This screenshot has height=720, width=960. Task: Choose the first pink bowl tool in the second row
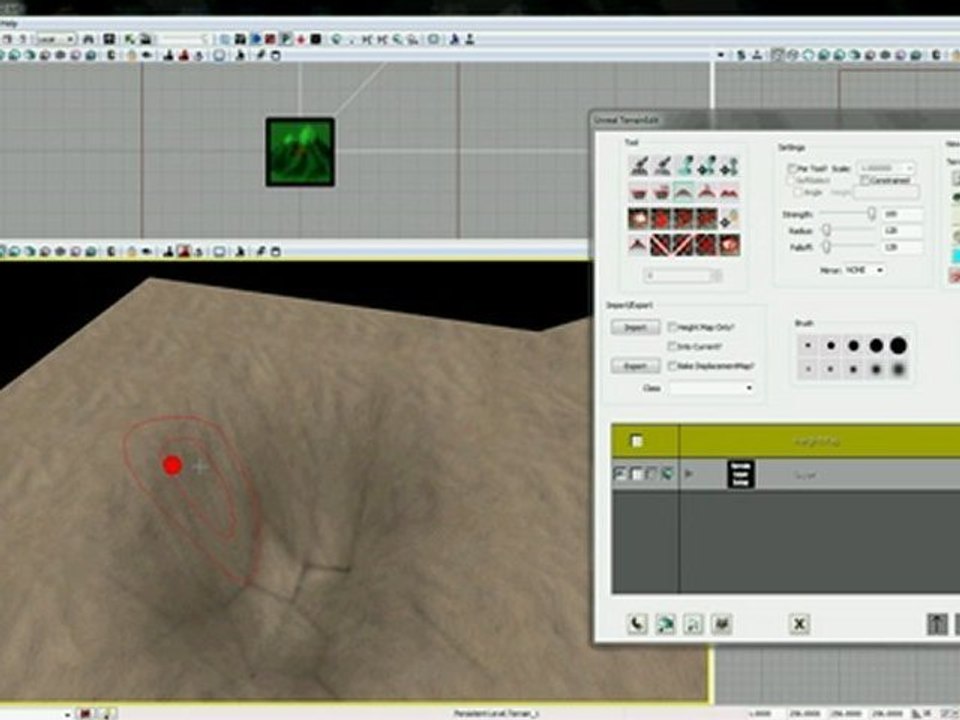tap(639, 192)
